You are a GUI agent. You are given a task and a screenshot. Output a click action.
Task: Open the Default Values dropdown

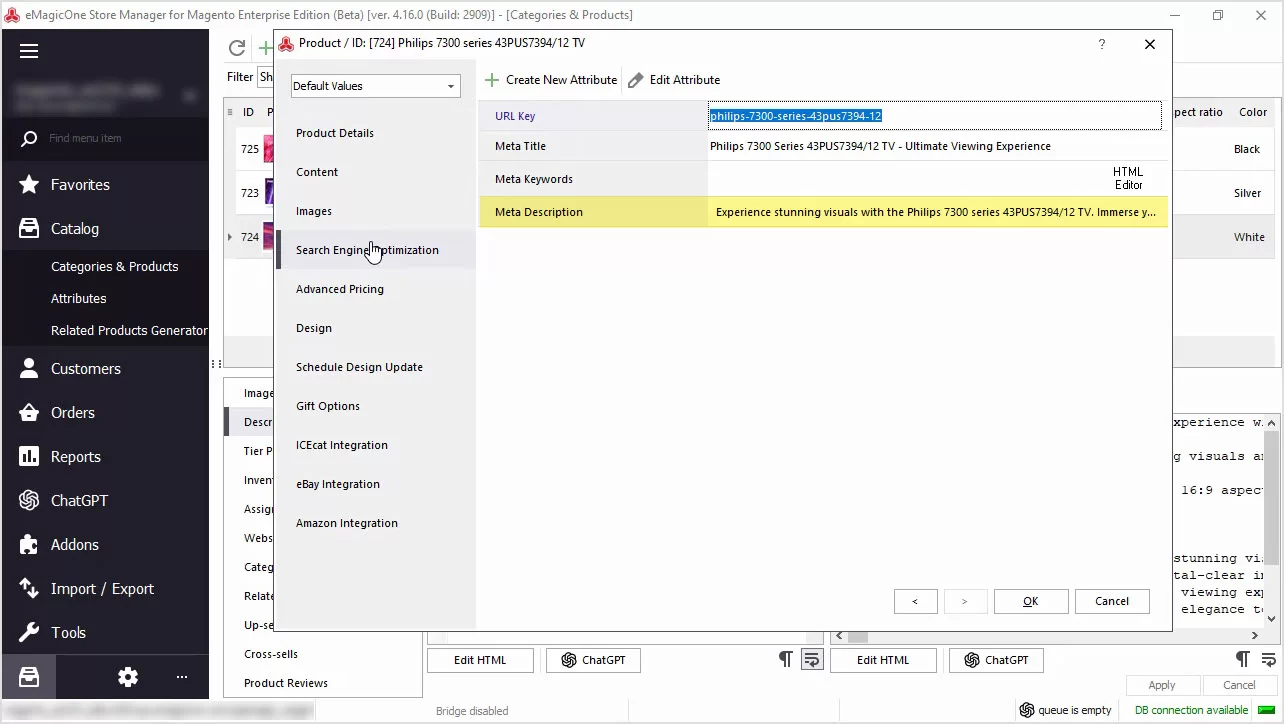376,86
